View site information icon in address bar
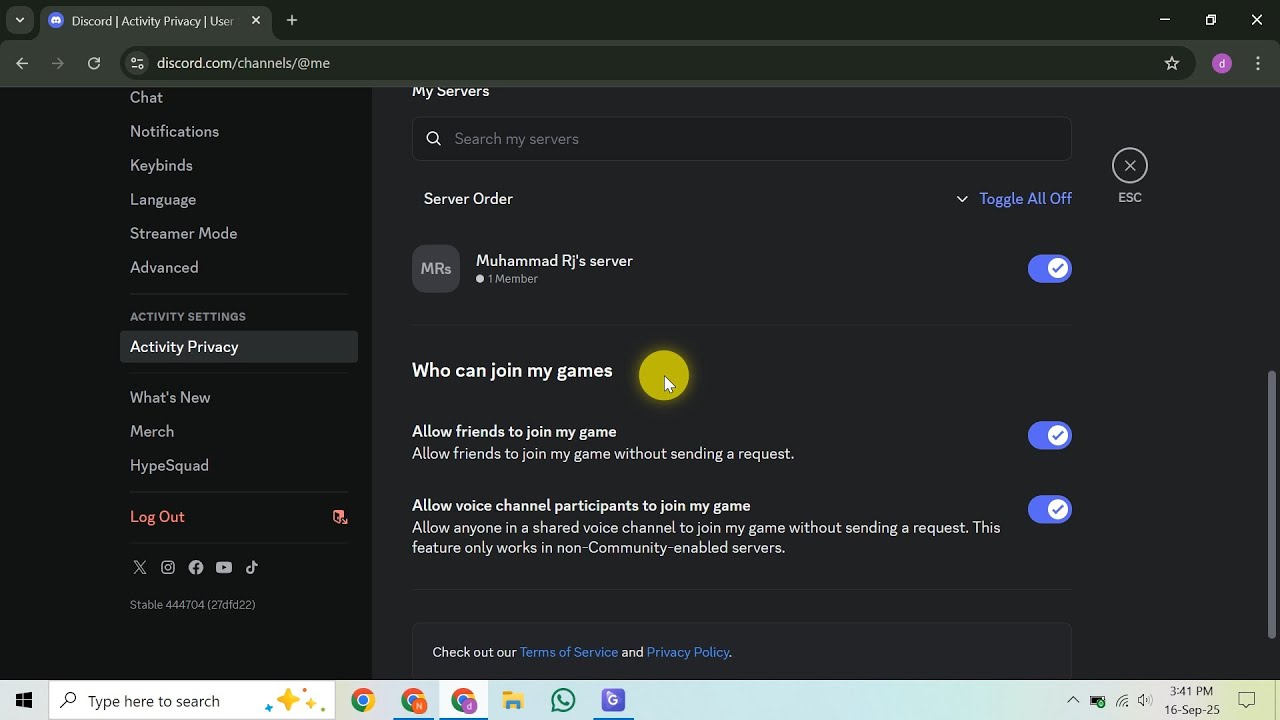 138,63
